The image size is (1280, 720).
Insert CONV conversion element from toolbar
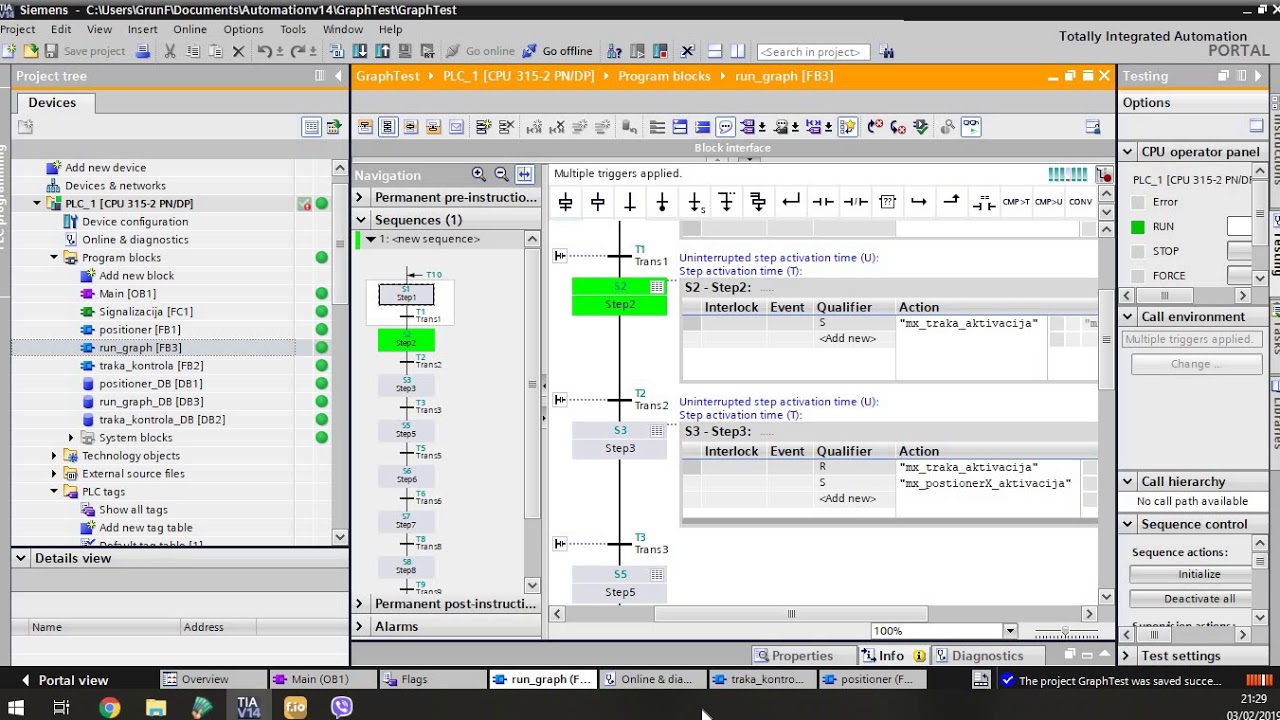point(1080,202)
